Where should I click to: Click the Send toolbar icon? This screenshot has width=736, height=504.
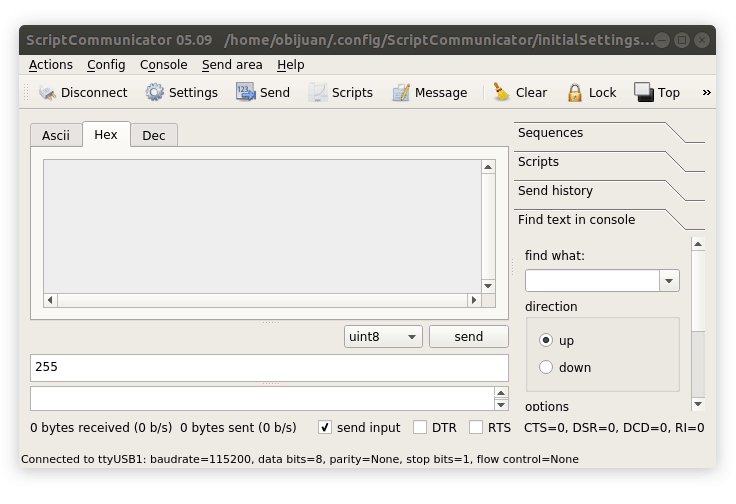click(x=245, y=92)
